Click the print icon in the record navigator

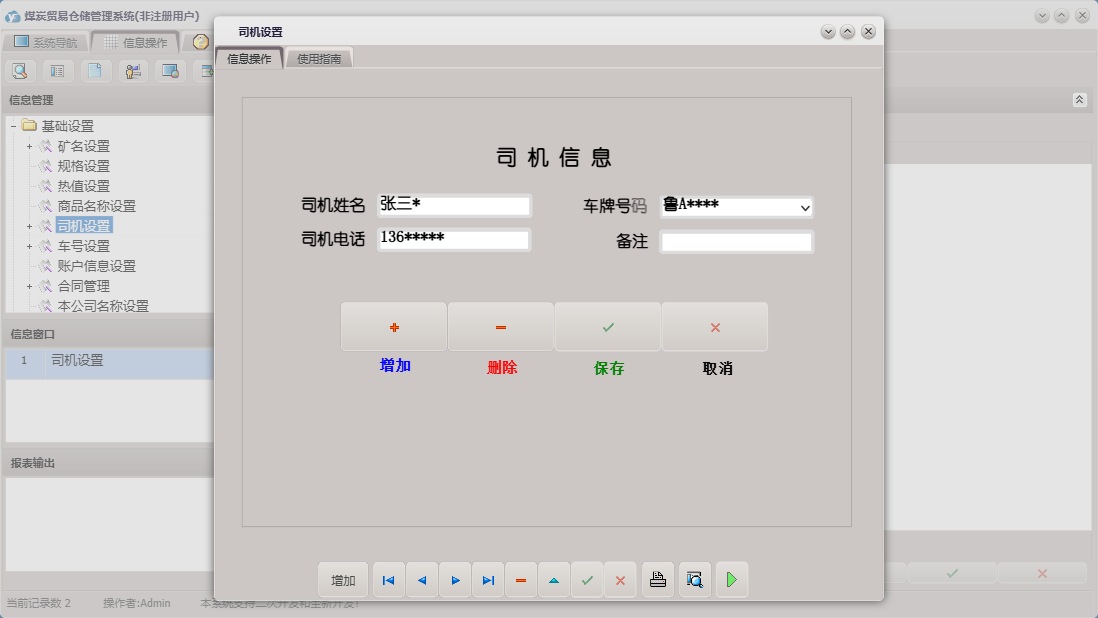(657, 579)
